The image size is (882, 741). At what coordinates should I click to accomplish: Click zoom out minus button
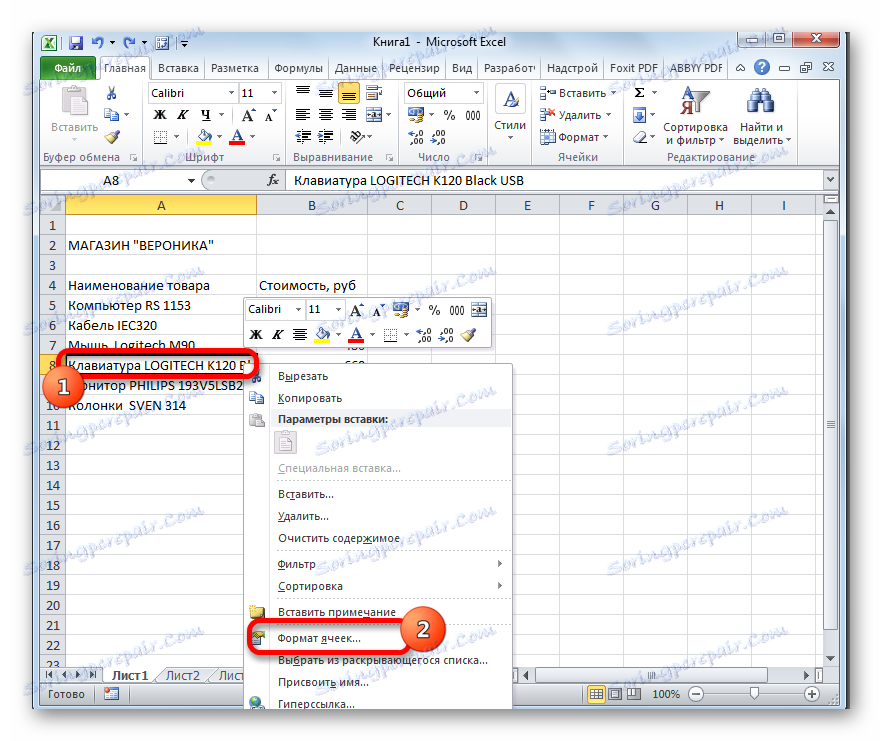click(x=695, y=694)
